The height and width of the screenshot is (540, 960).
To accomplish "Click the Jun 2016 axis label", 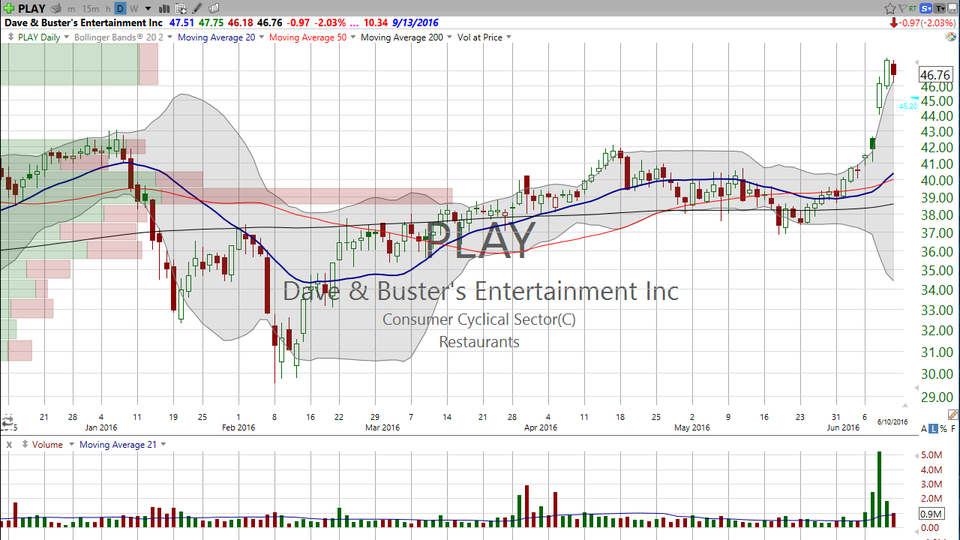I will tap(843, 427).
